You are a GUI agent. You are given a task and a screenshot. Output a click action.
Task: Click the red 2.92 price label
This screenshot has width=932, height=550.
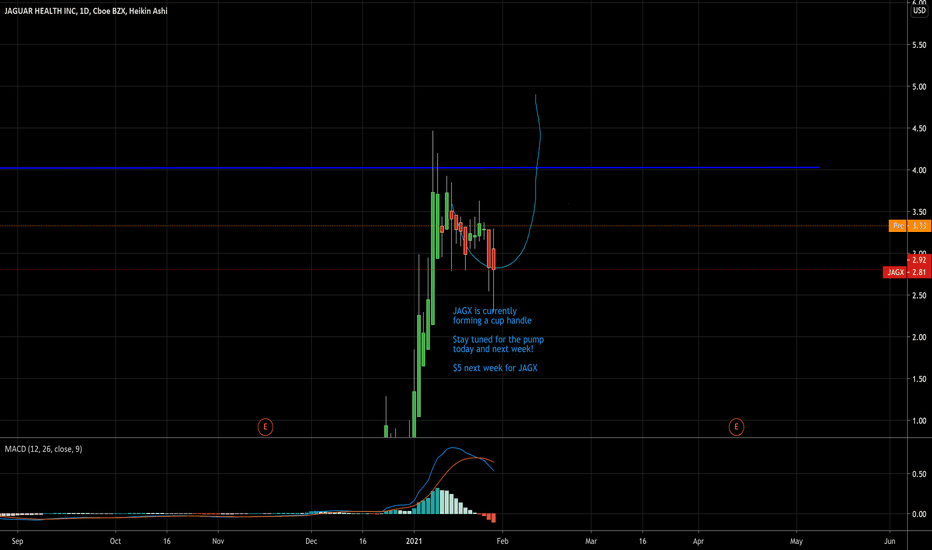[x=919, y=260]
